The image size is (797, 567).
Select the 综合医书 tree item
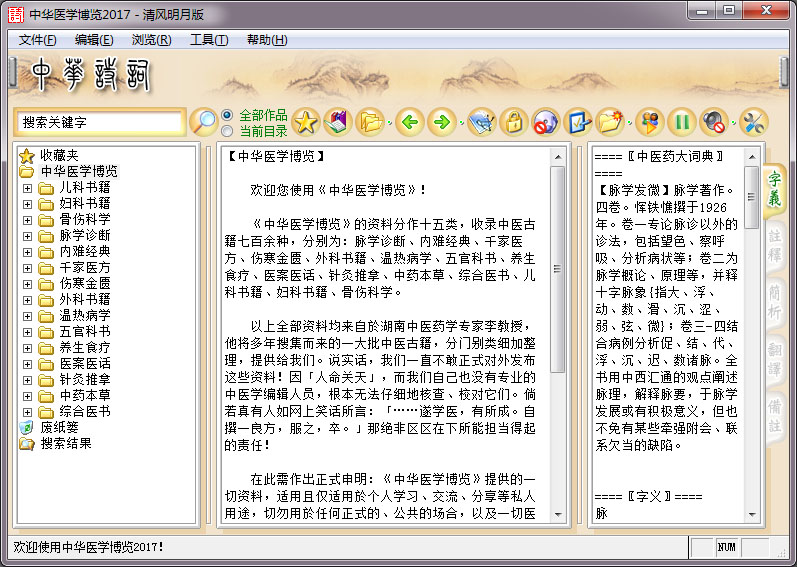[85, 412]
